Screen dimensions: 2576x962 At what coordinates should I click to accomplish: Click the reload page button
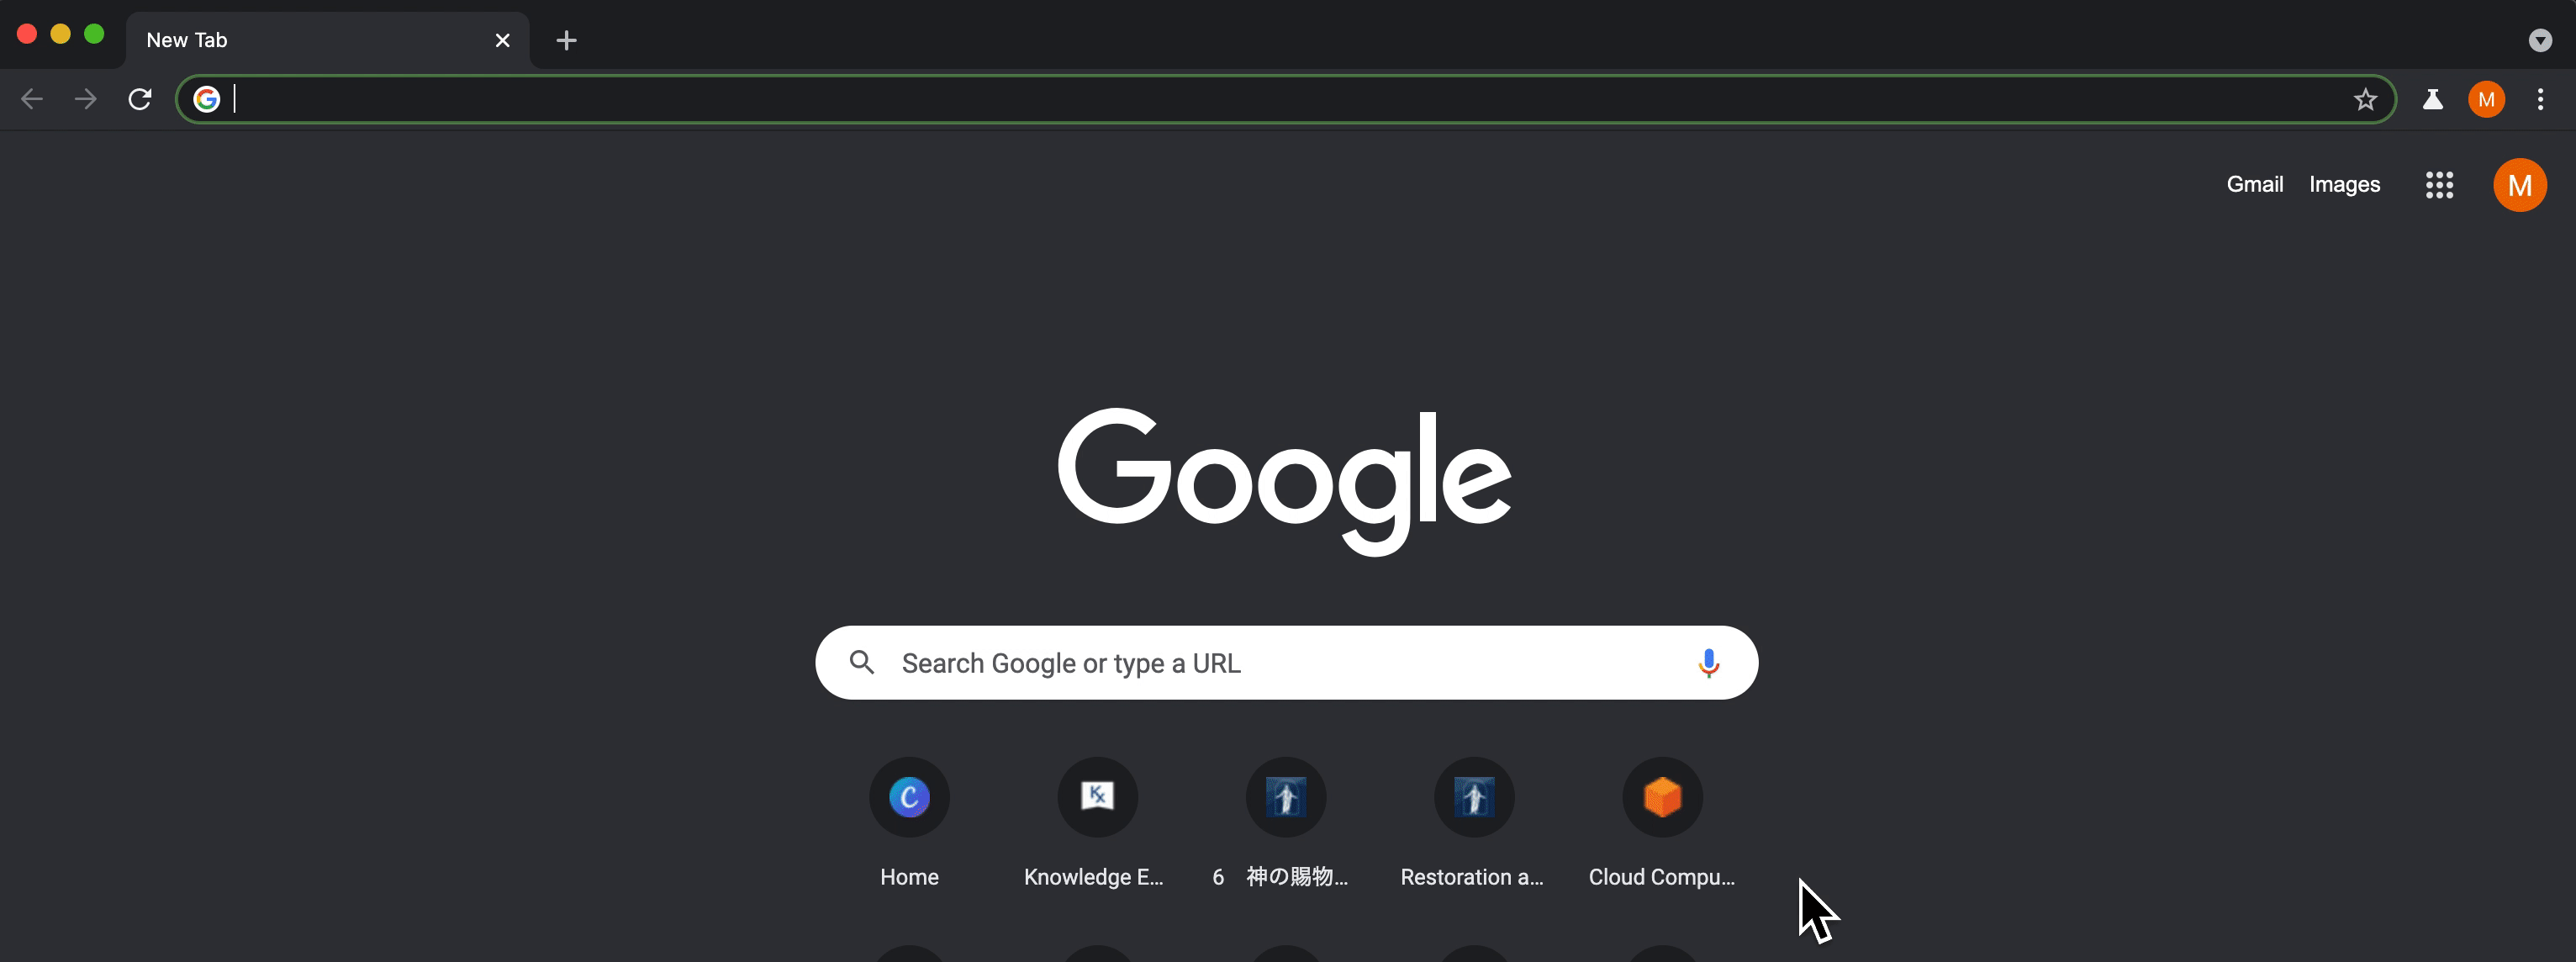[x=140, y=98]
